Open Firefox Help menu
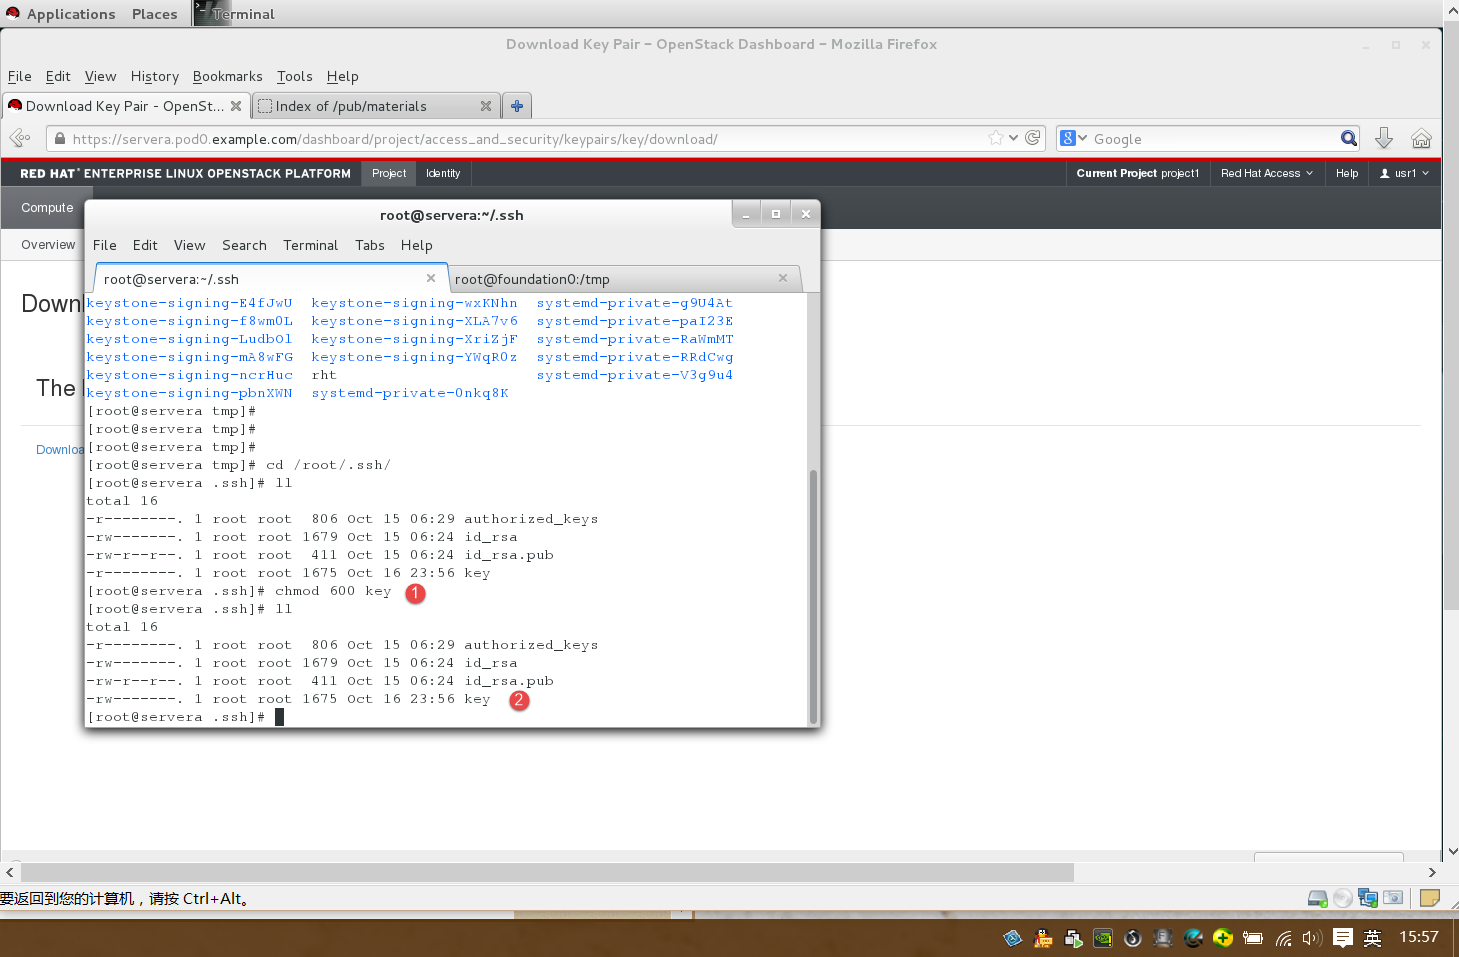The height and width of the screenshot is (957, 1459). click(343, 76)
